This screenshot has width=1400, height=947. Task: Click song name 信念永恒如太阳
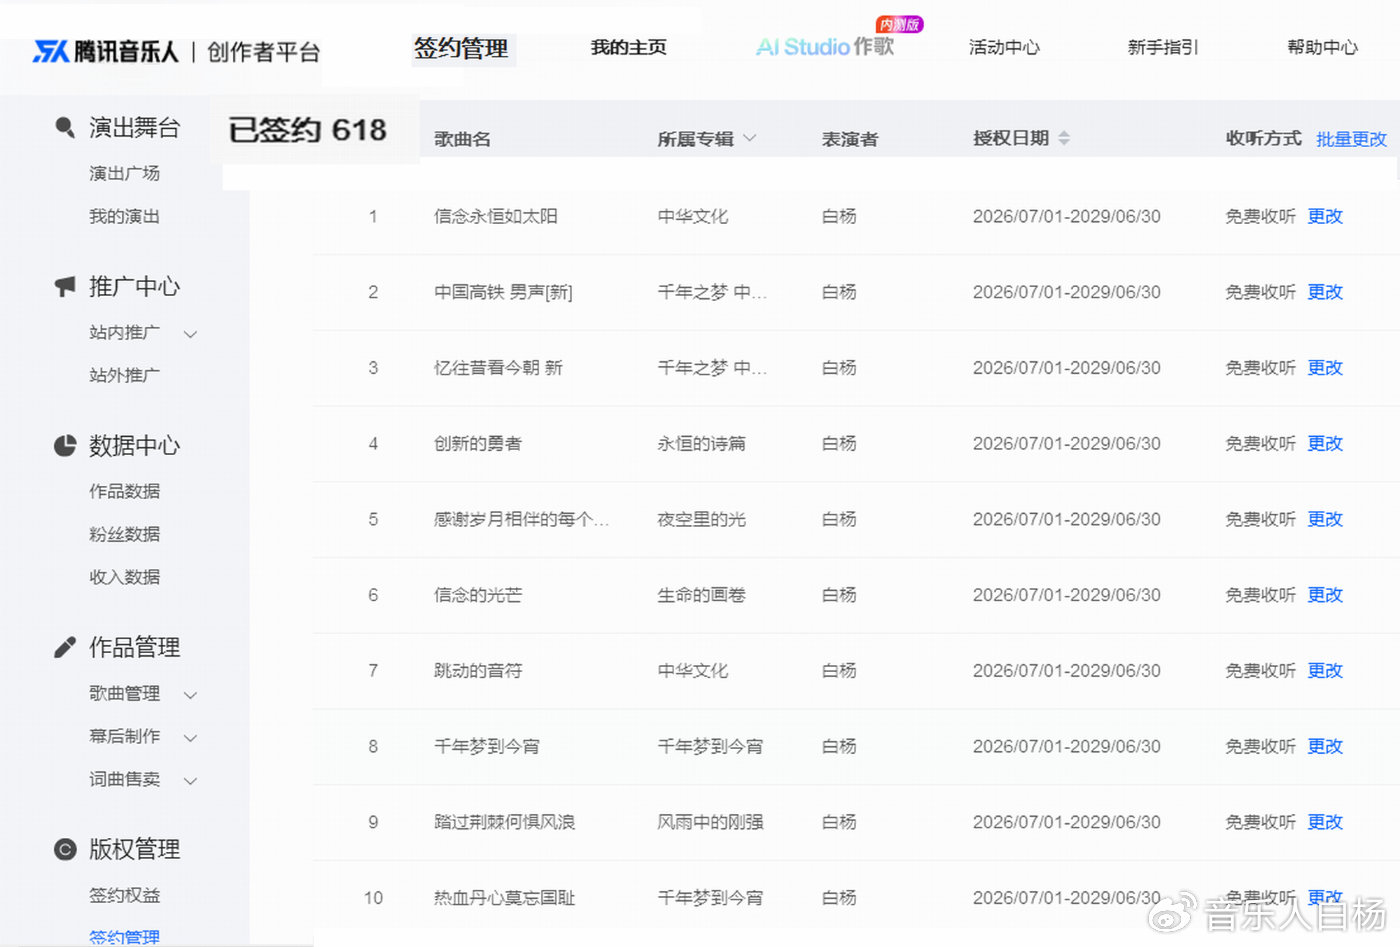coord(496,216)
